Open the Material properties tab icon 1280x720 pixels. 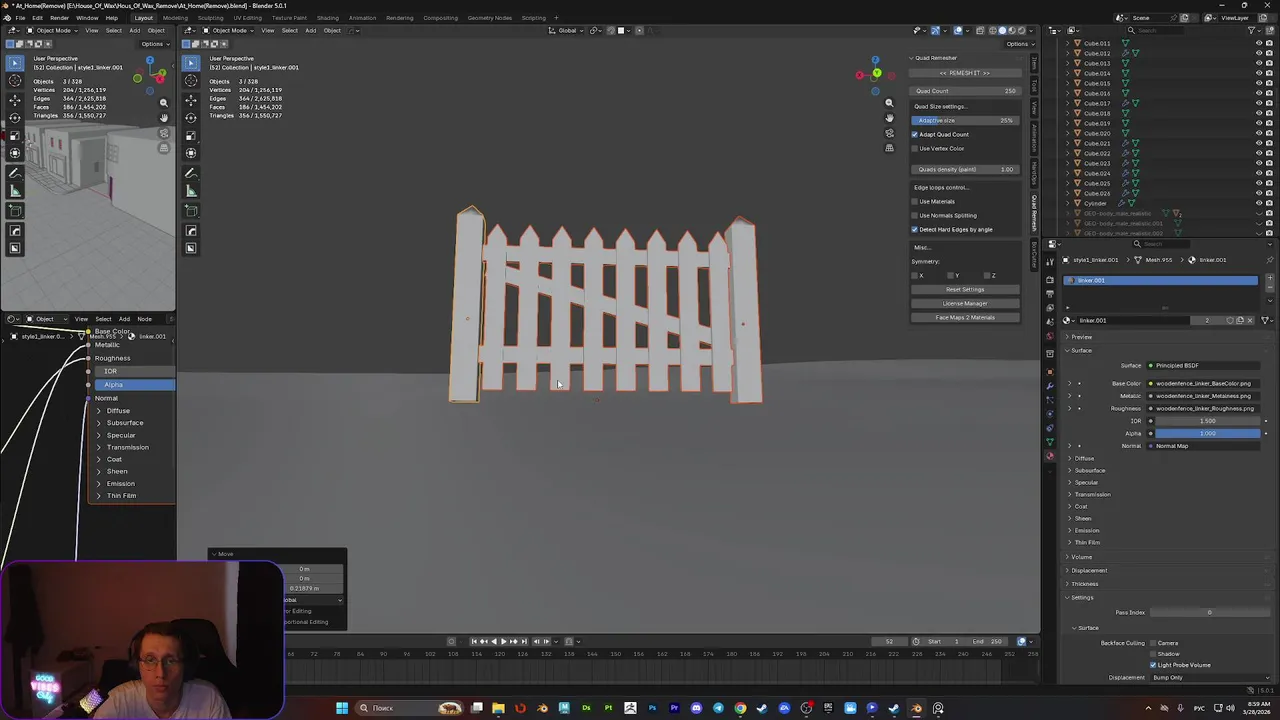point(1050,456)
